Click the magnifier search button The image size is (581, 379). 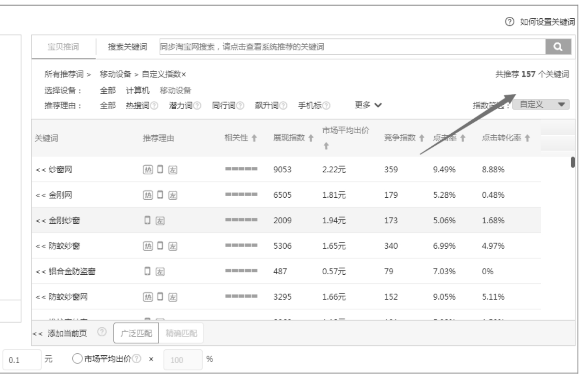click(558, 47)
